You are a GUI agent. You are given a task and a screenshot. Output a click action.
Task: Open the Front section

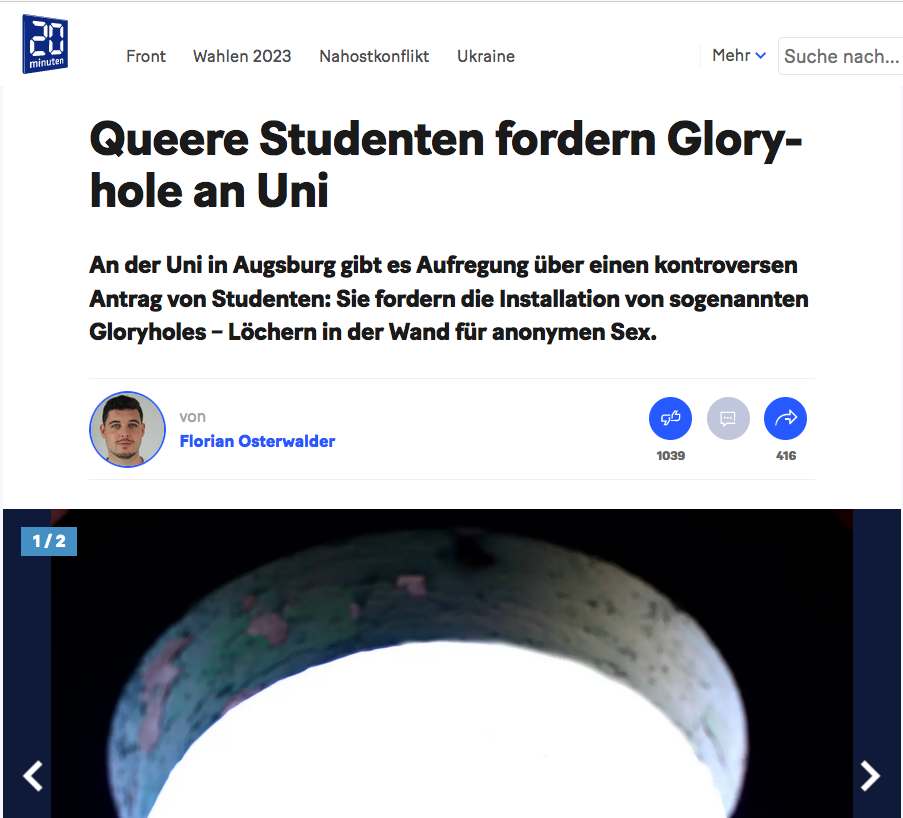click(146, 56)
